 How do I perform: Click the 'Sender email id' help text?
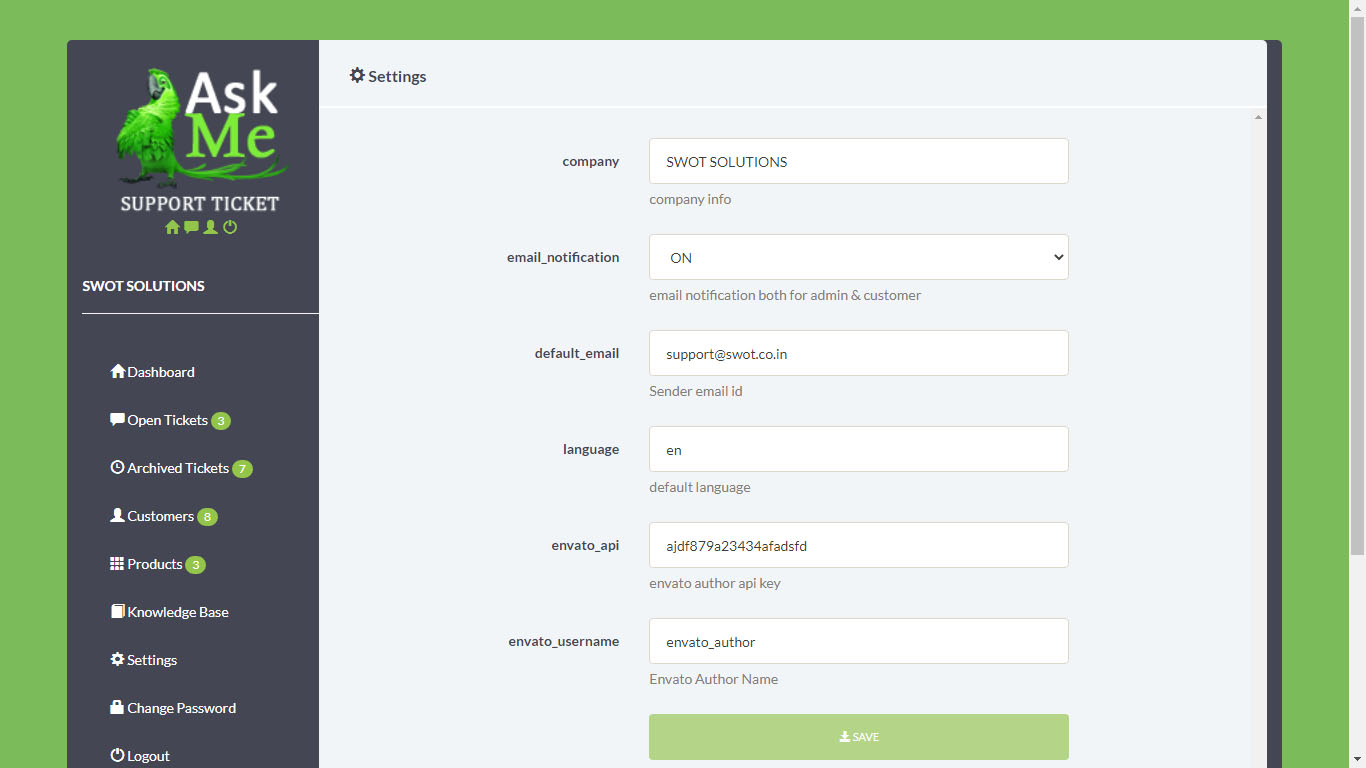pyautogui.click(x=696, y=391)
